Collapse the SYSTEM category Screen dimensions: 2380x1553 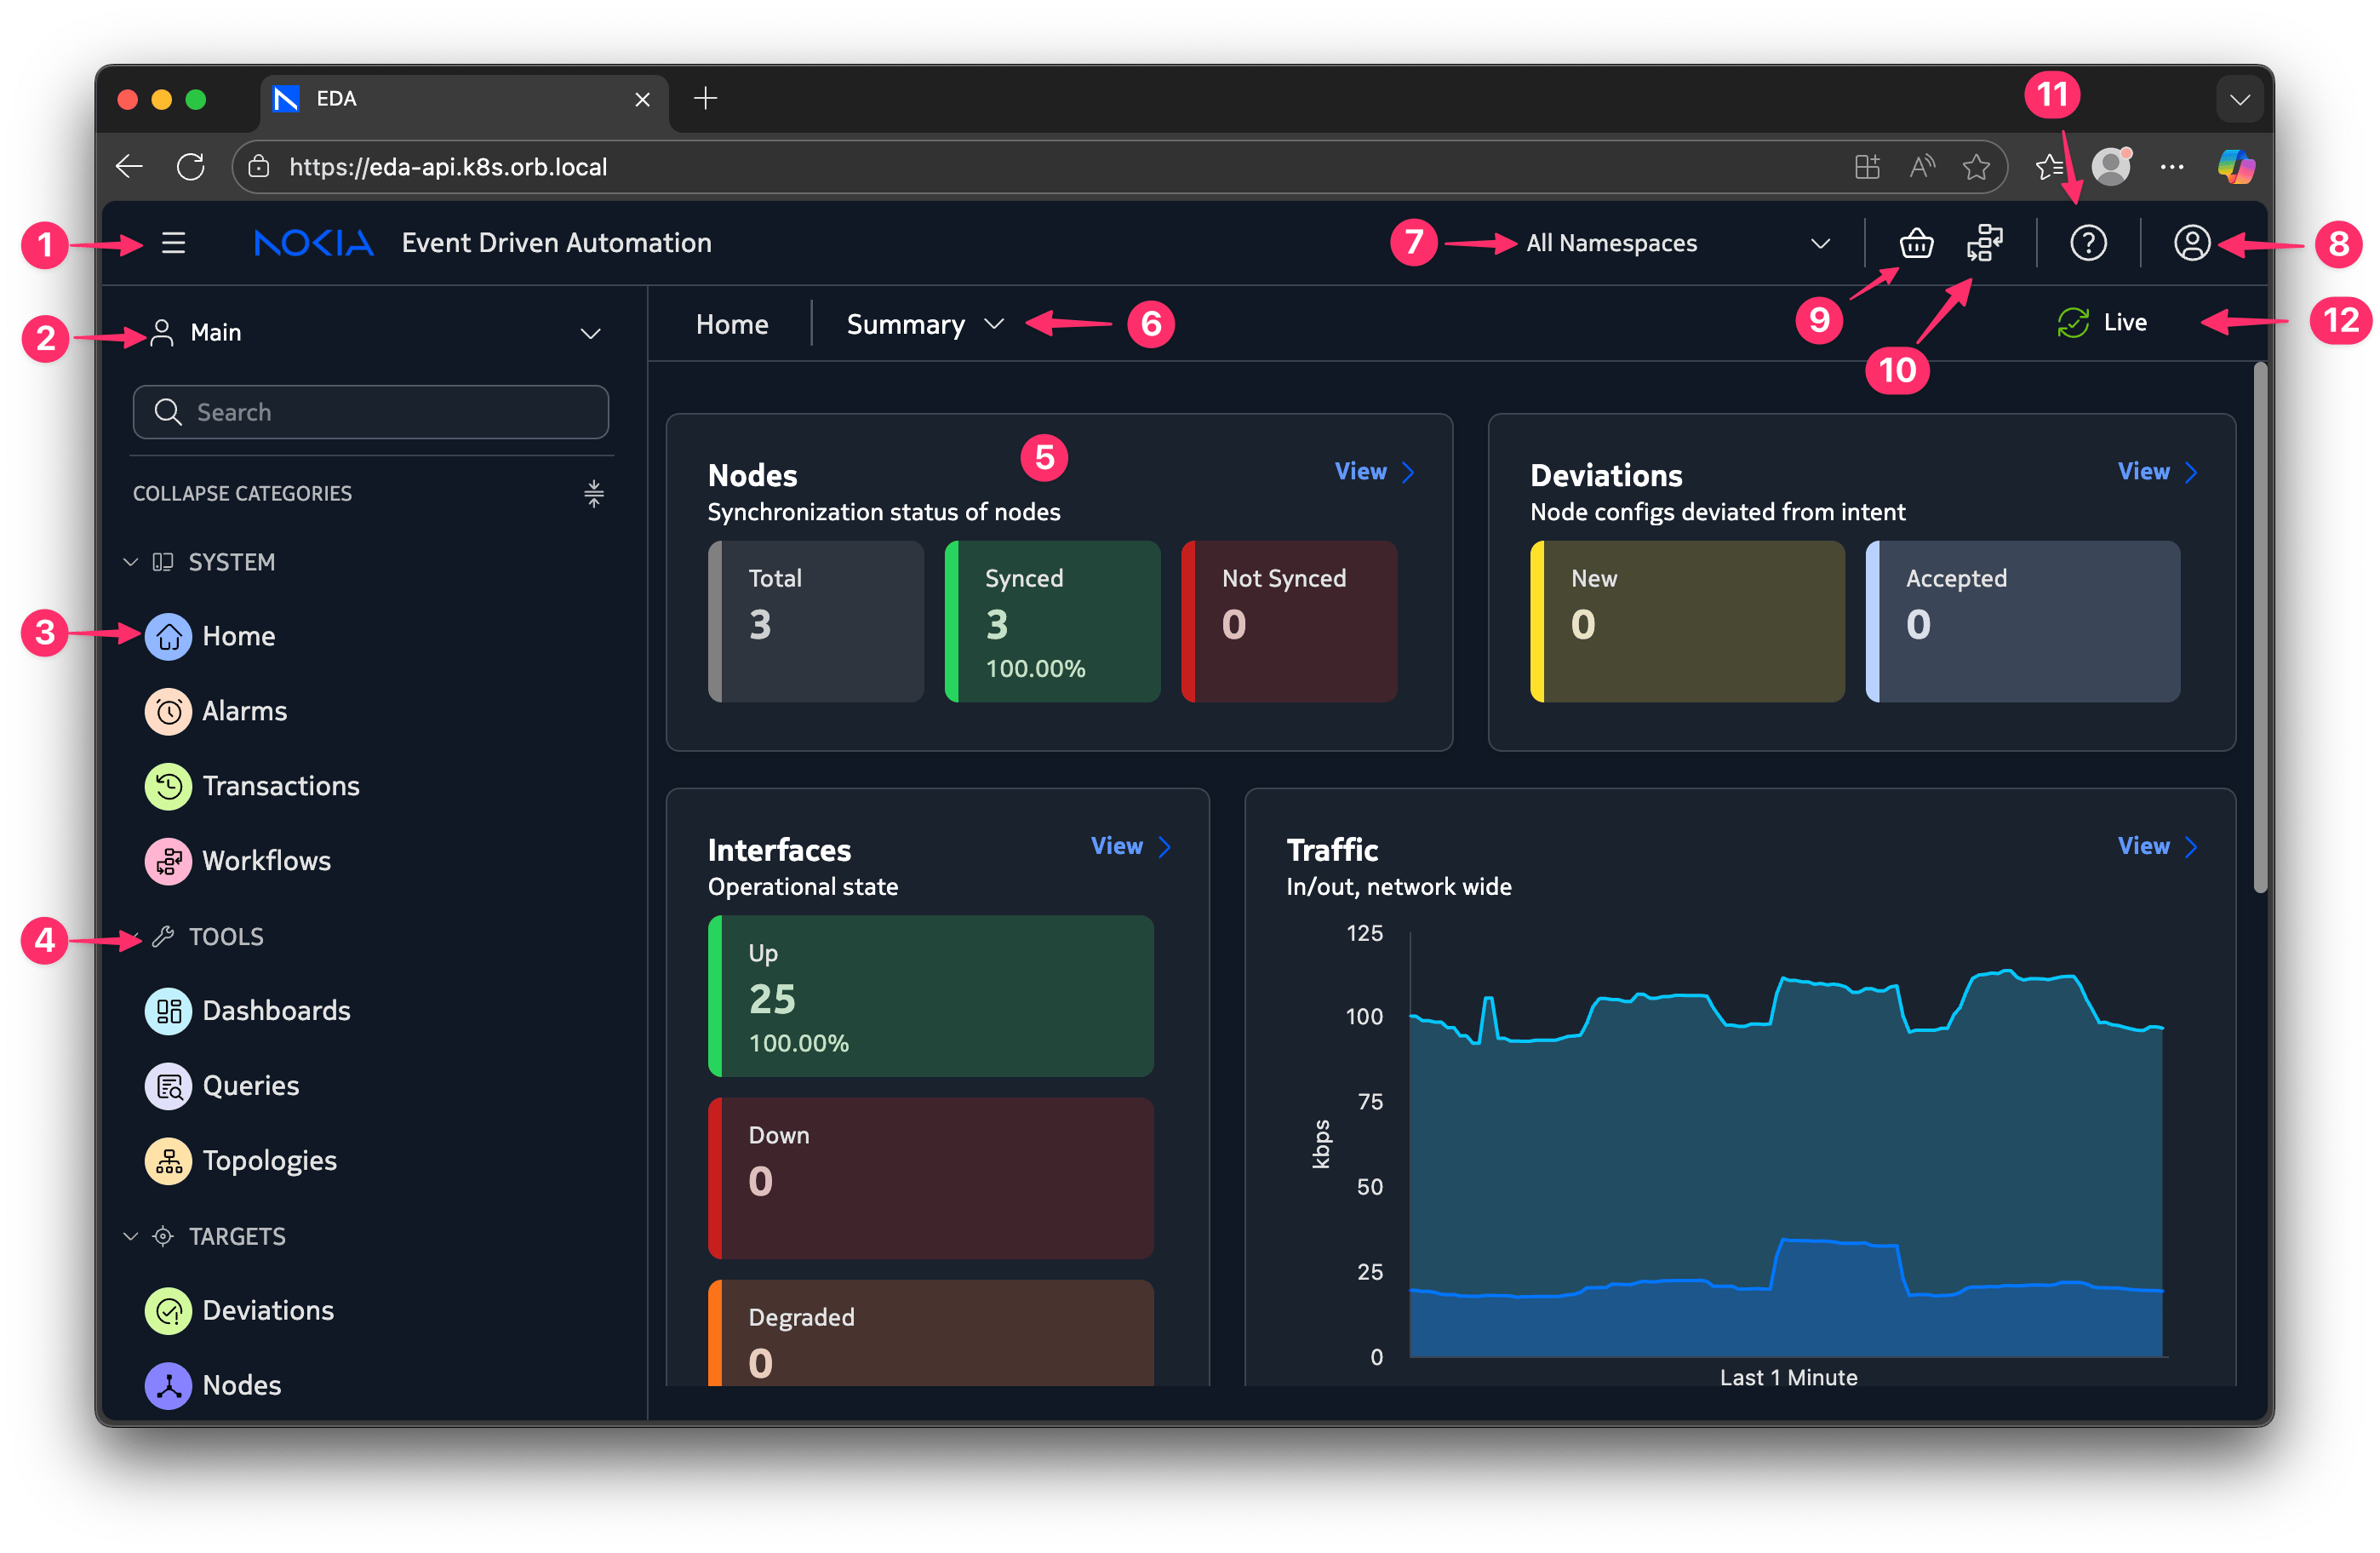point(131,562)
